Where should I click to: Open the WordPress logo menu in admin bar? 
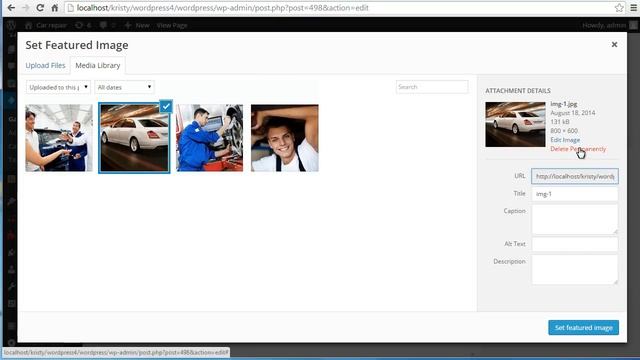click(x=11, y=25)
